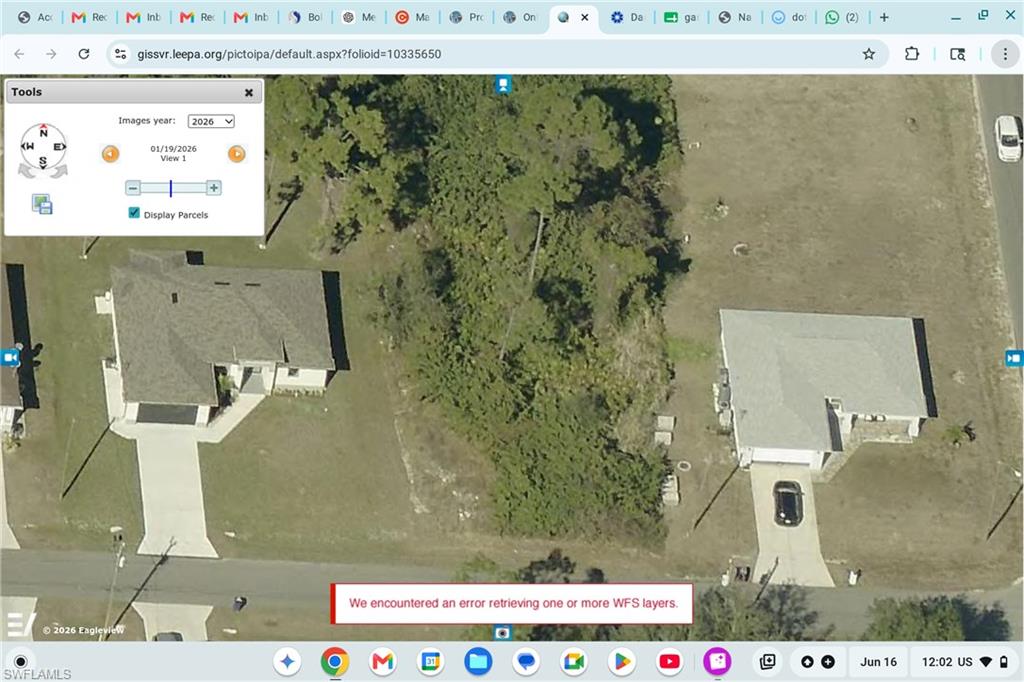Screen dimensions: 1024x682
Task: Click the browser back arrow
Action: pyautogui.click(x=20, y=54)
